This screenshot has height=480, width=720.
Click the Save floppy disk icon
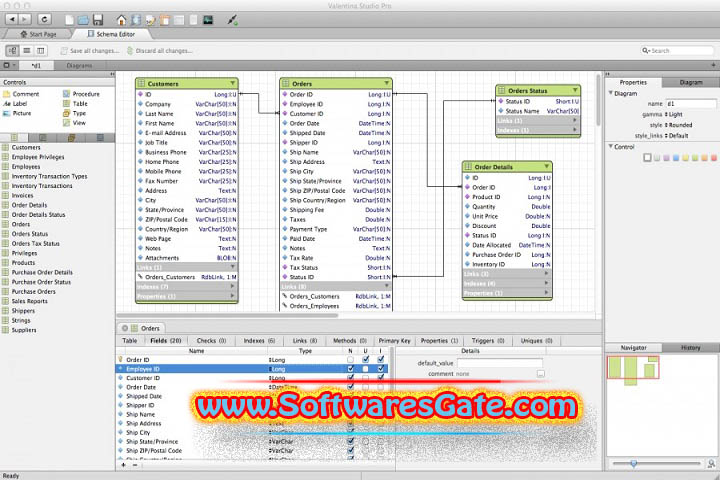point(98,20)
